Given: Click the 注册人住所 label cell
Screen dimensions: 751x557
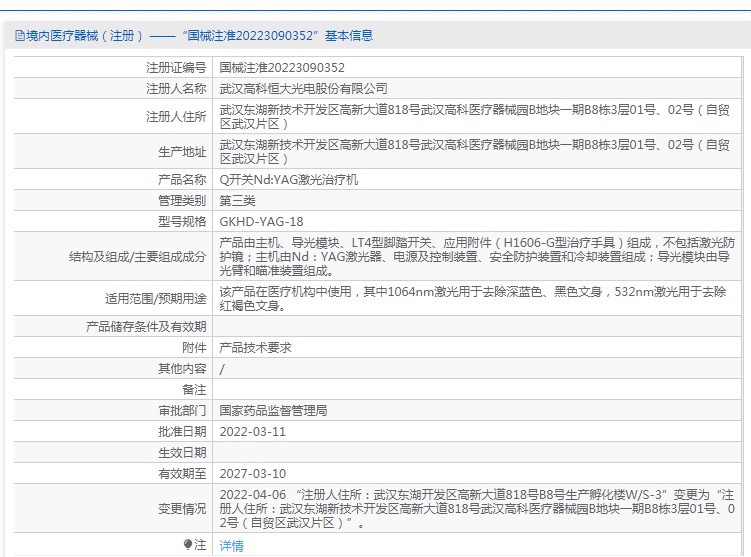Looking at the screenshot, I should pyautogui.click(x=113, y=116).
